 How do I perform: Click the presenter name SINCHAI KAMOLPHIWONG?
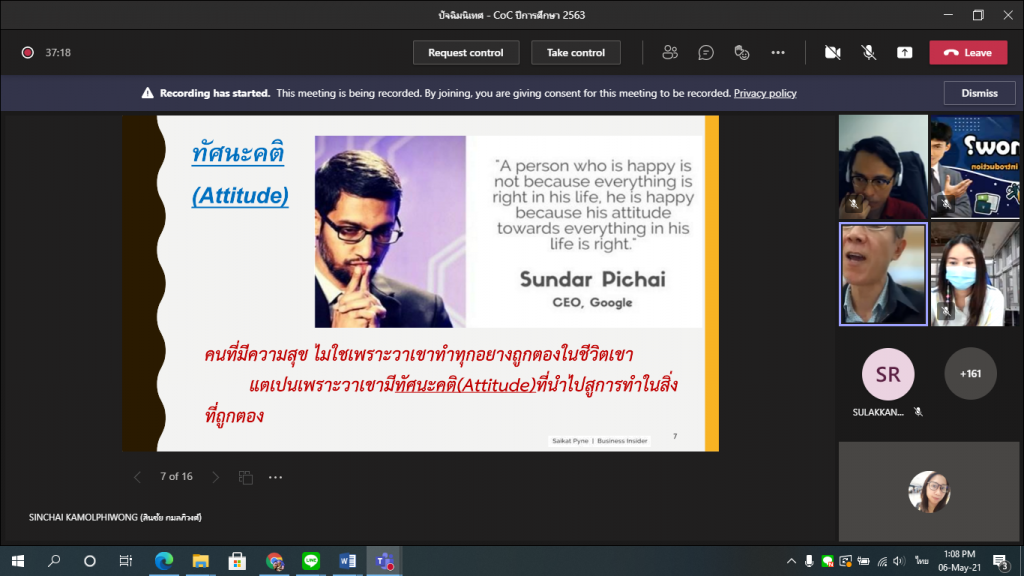pos(115,517)
